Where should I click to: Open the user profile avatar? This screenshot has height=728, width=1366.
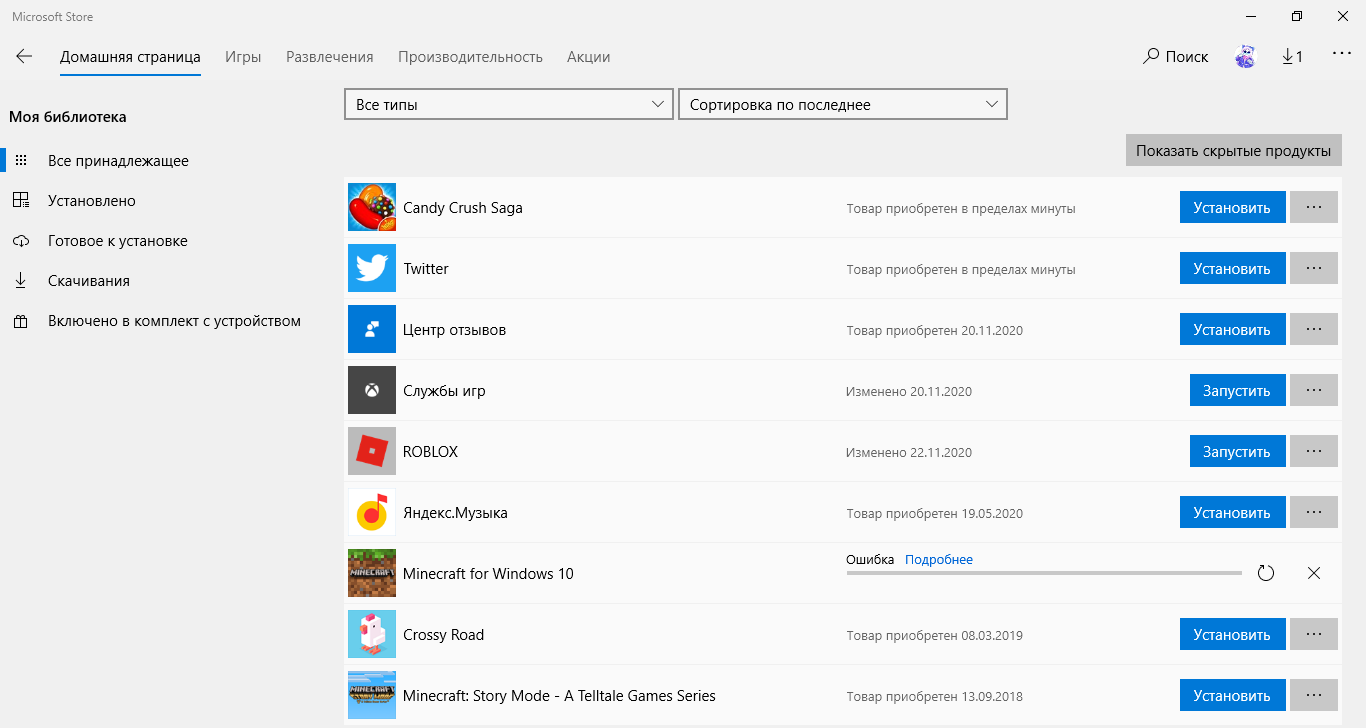1245,57
